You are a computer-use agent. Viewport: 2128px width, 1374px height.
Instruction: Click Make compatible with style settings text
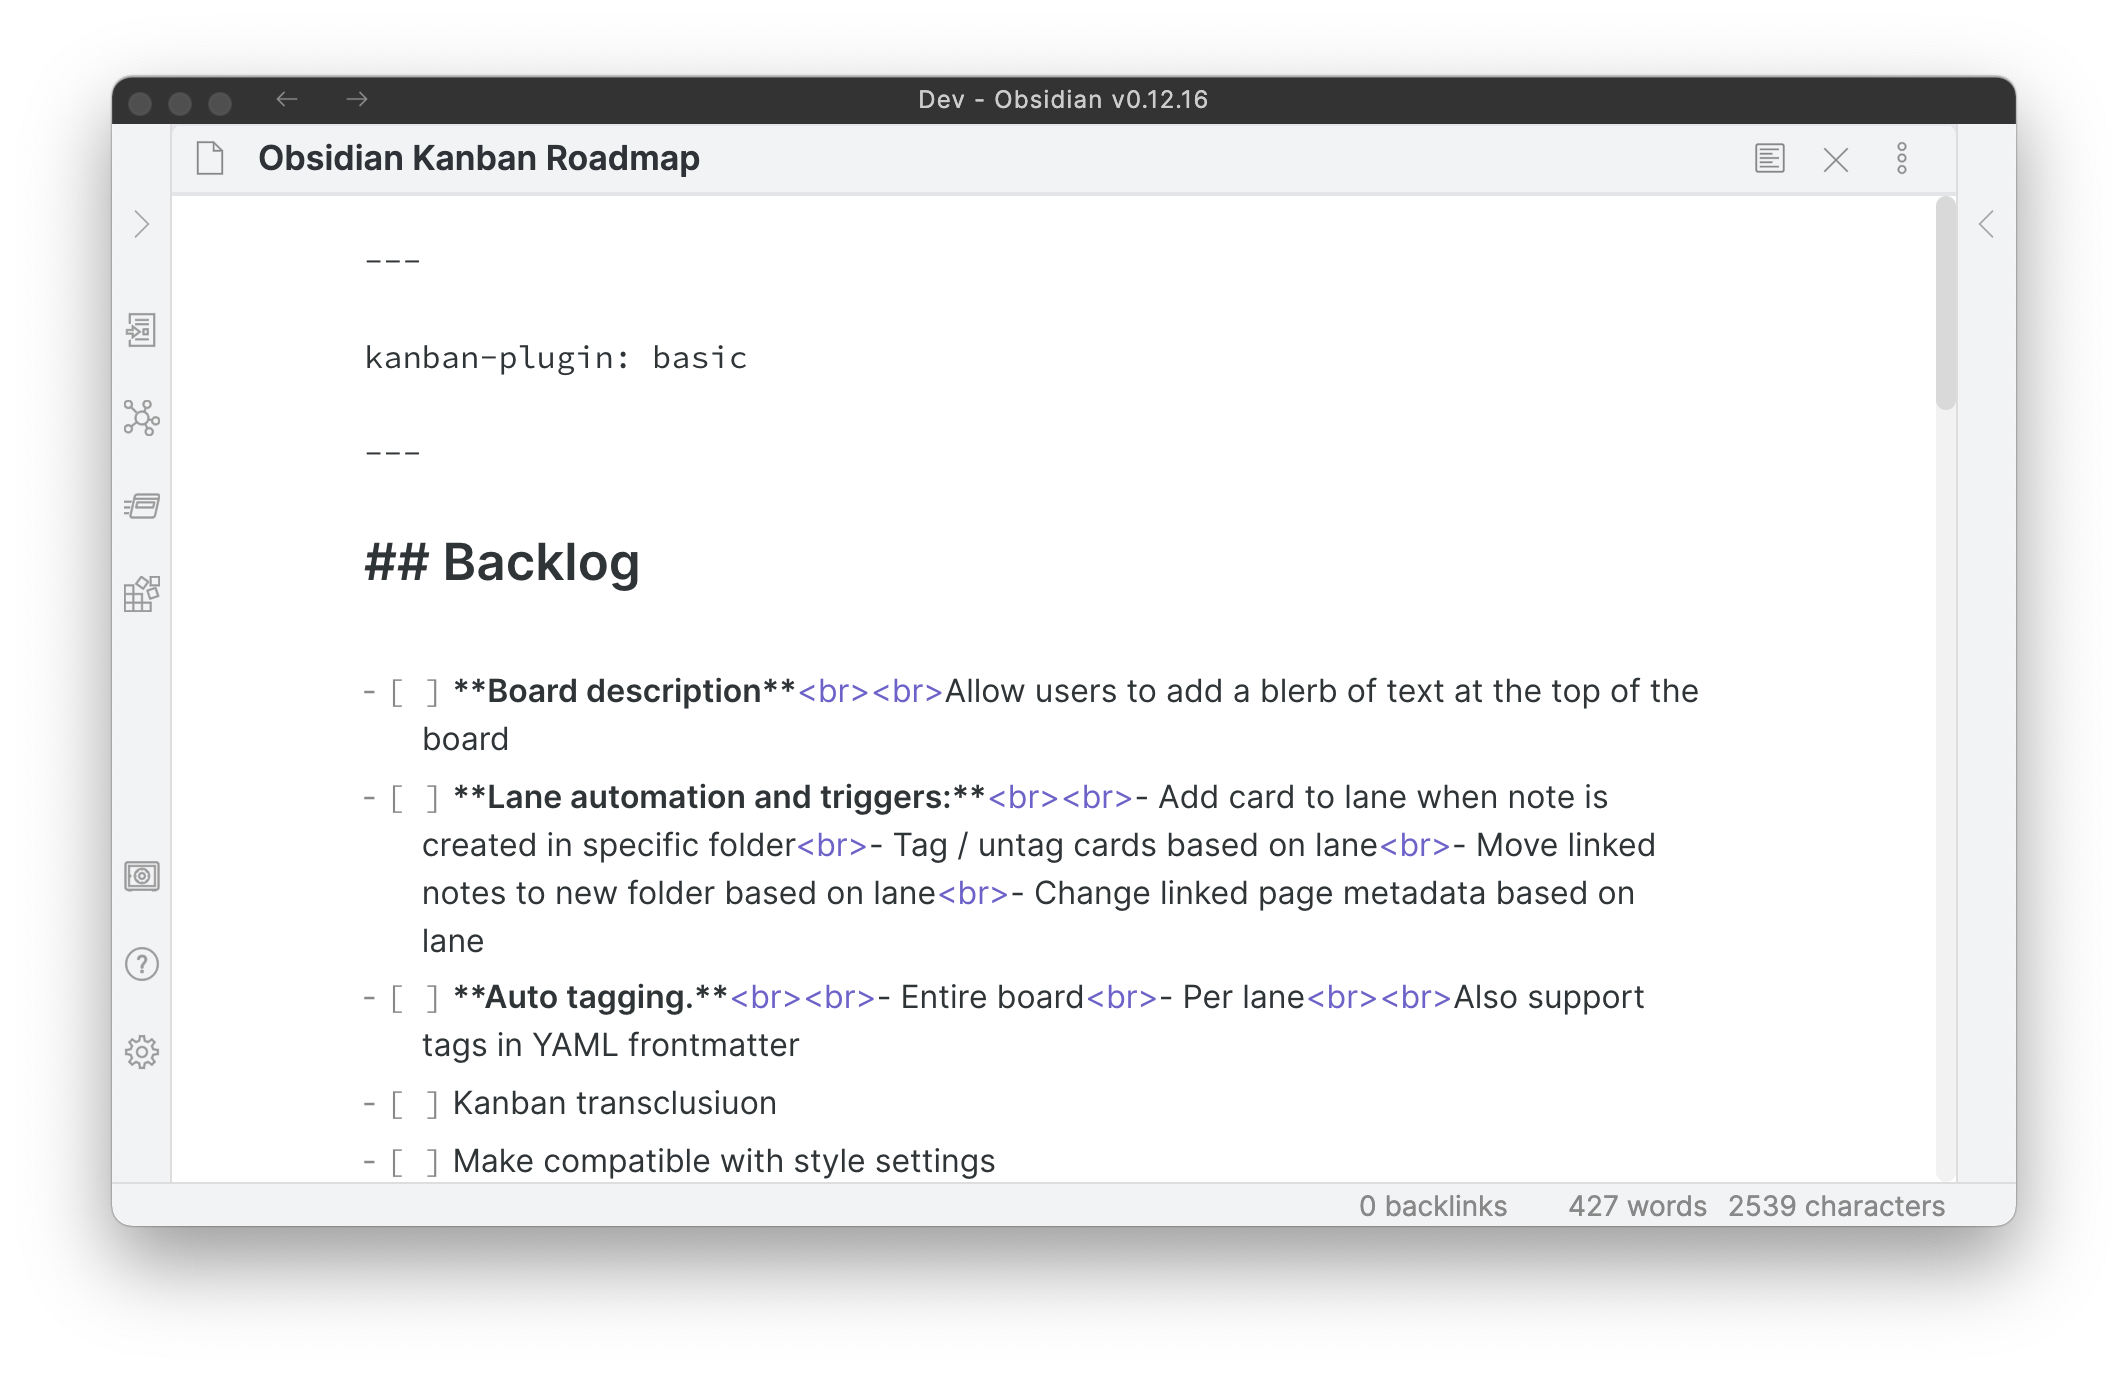pyautogui.click(x=724, y=1161)
